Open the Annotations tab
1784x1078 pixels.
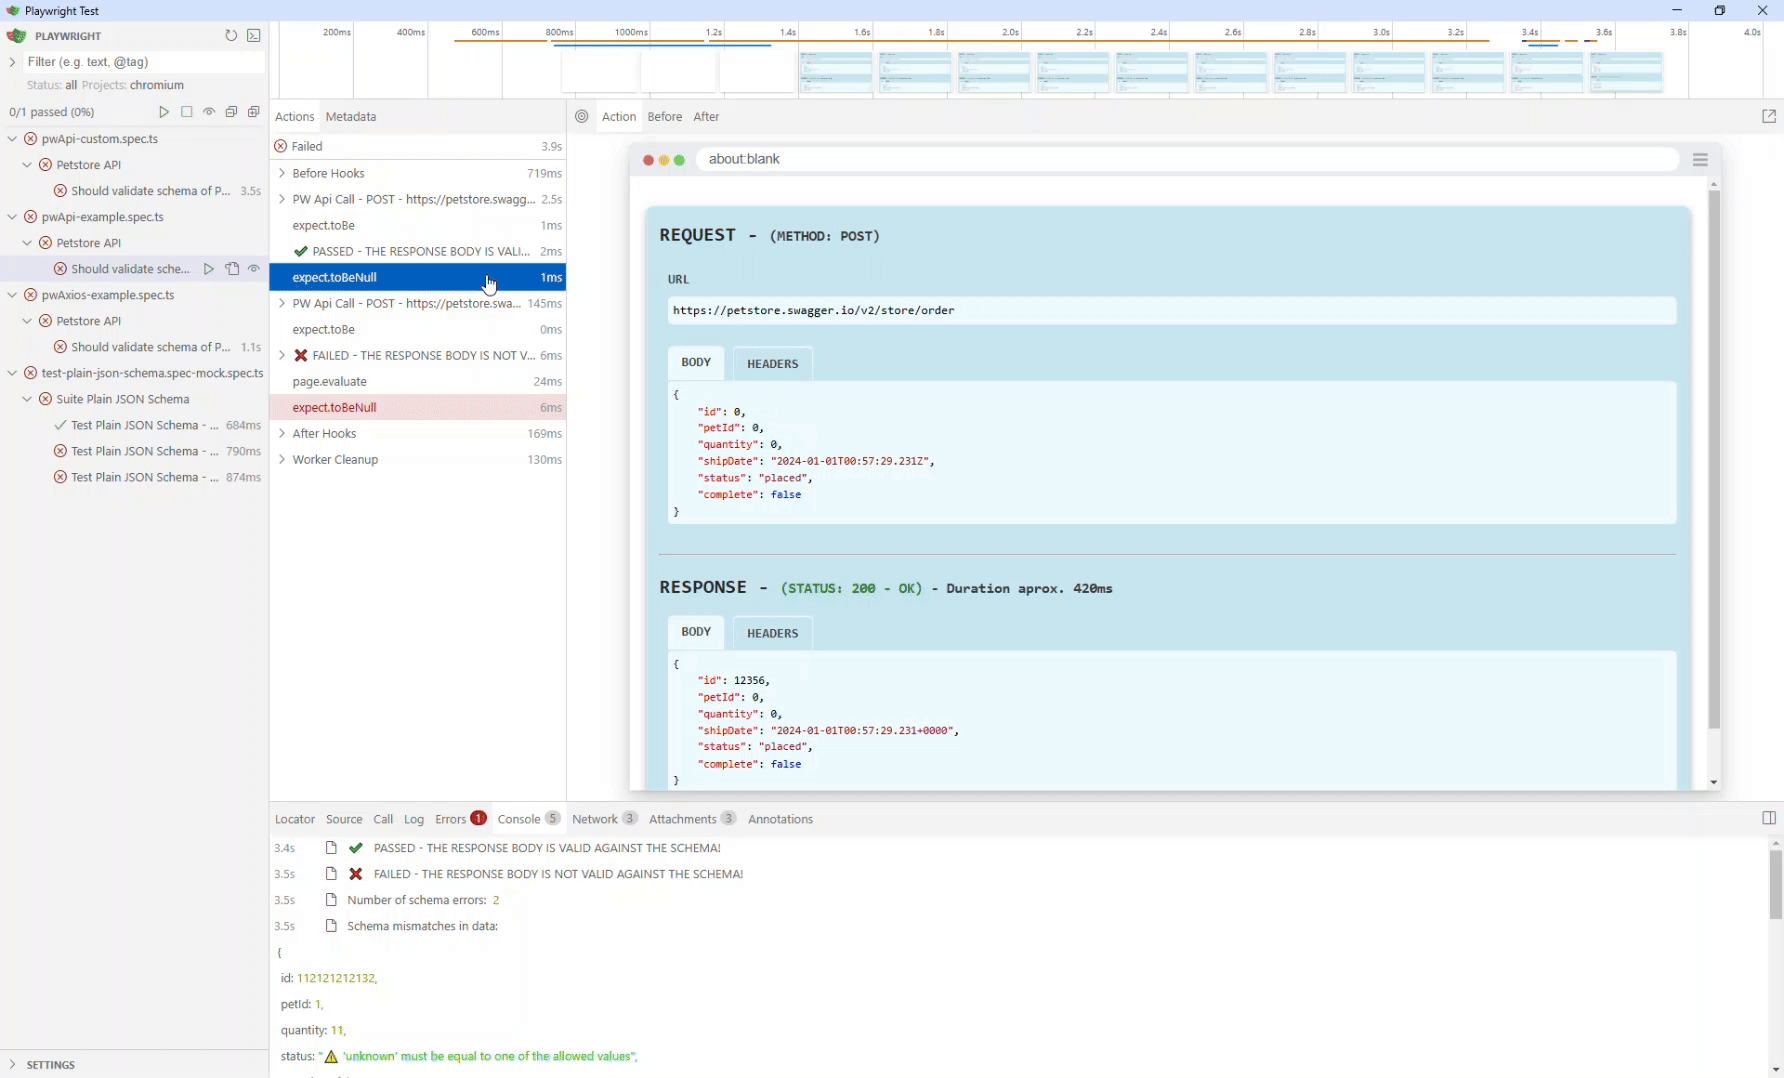[781, 819]
